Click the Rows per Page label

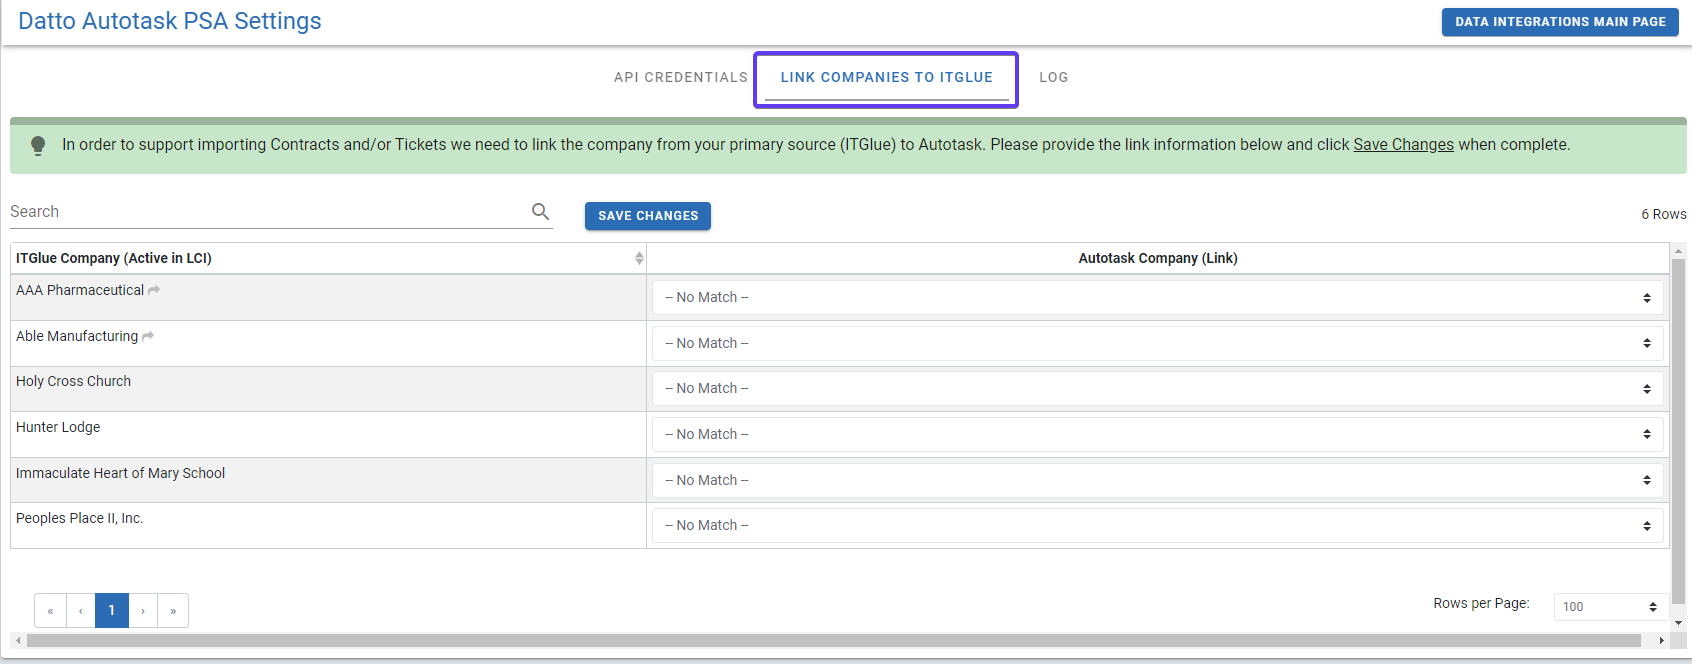point(1481,603)
